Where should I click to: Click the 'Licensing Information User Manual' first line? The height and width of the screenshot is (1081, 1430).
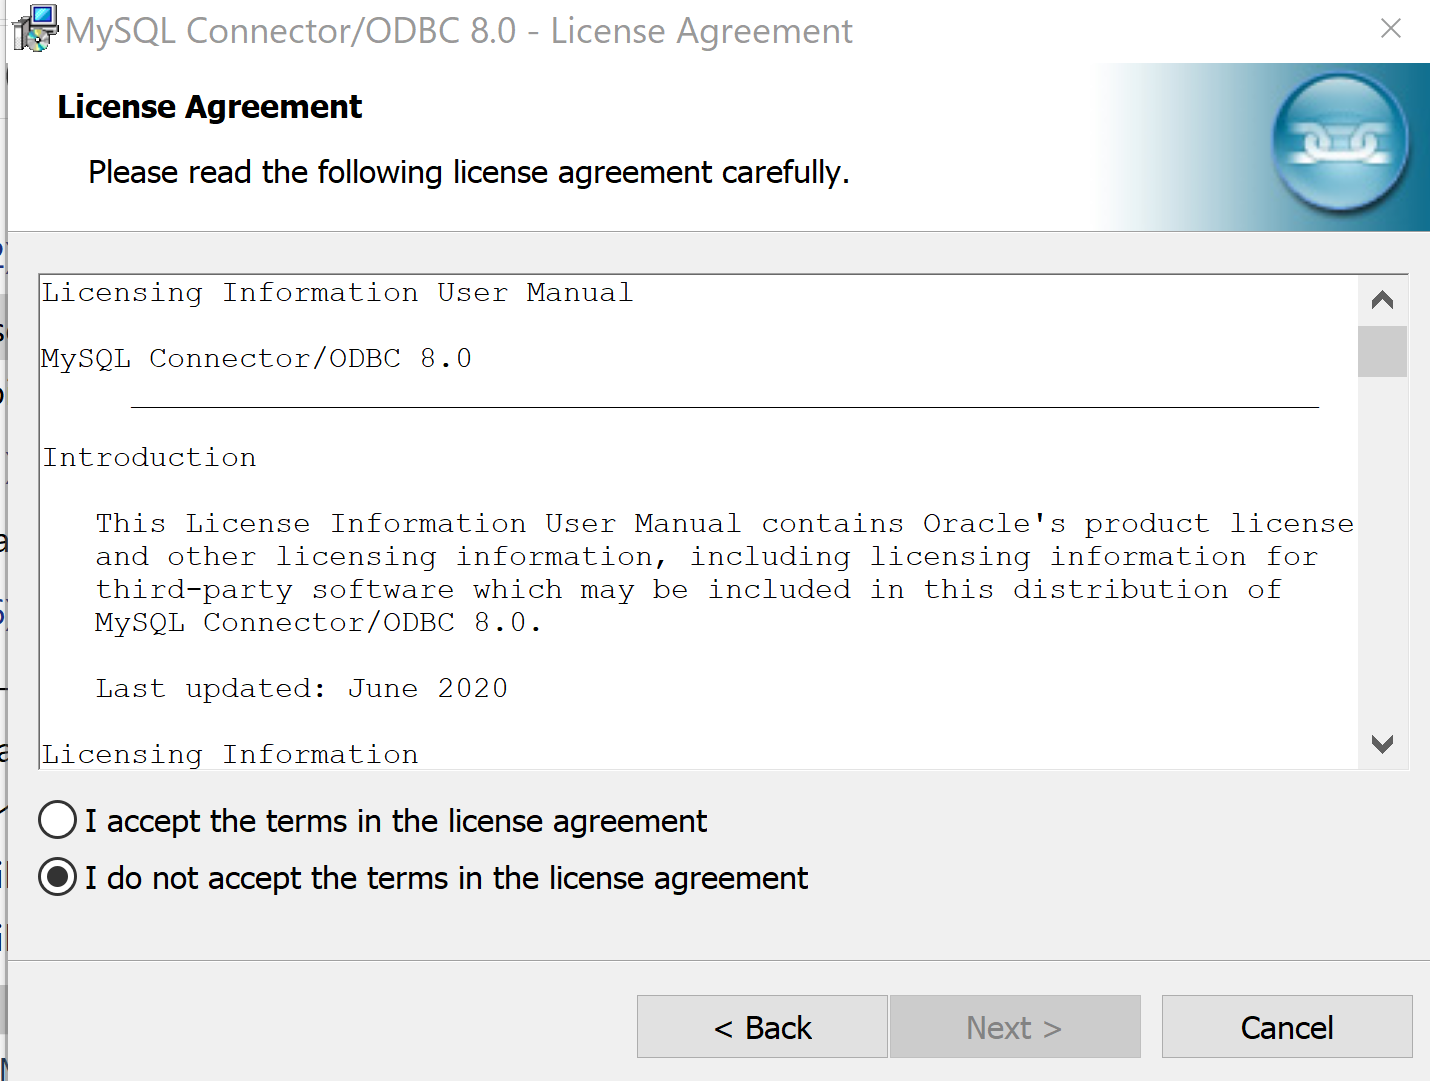(x=337, y=293)
